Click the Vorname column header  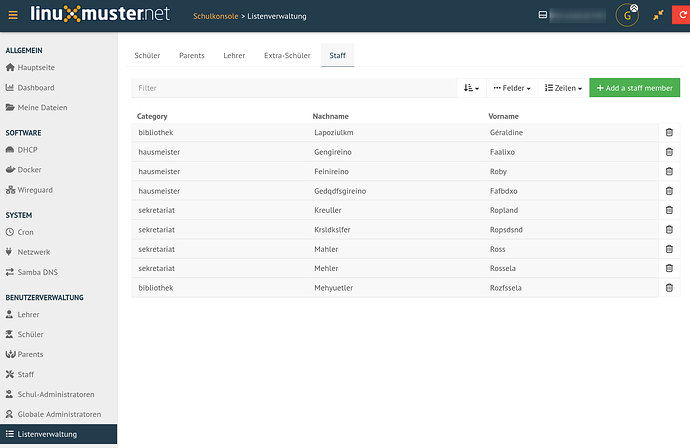click(503, 116)
